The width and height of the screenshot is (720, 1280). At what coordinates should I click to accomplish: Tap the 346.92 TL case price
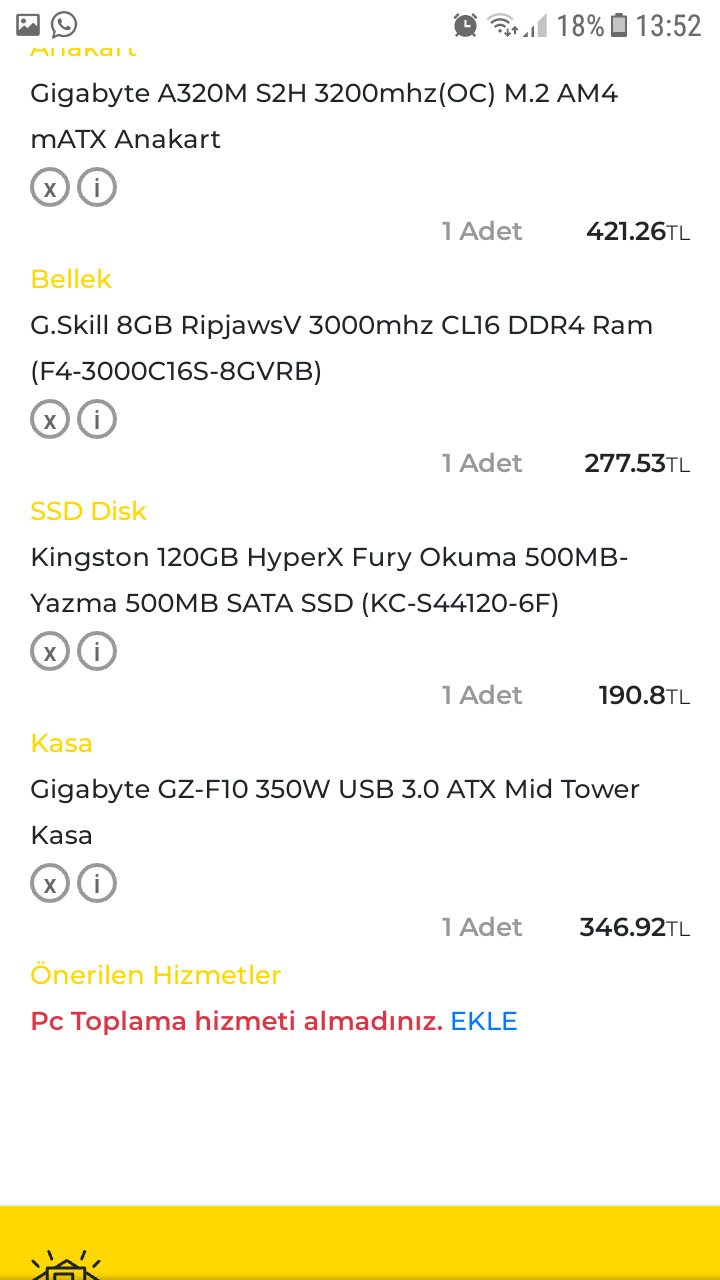[634, 928]
